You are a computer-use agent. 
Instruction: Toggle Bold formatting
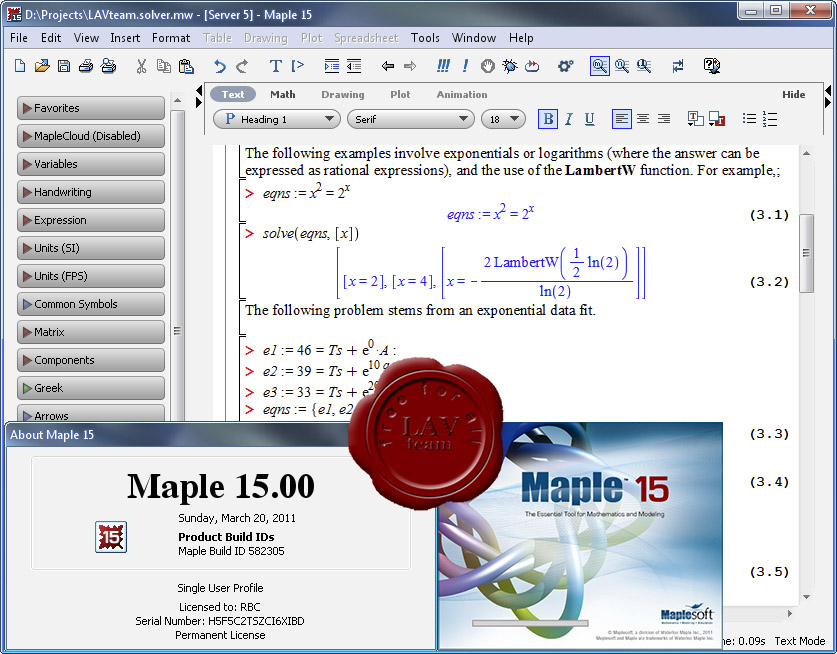click(548, 119)
